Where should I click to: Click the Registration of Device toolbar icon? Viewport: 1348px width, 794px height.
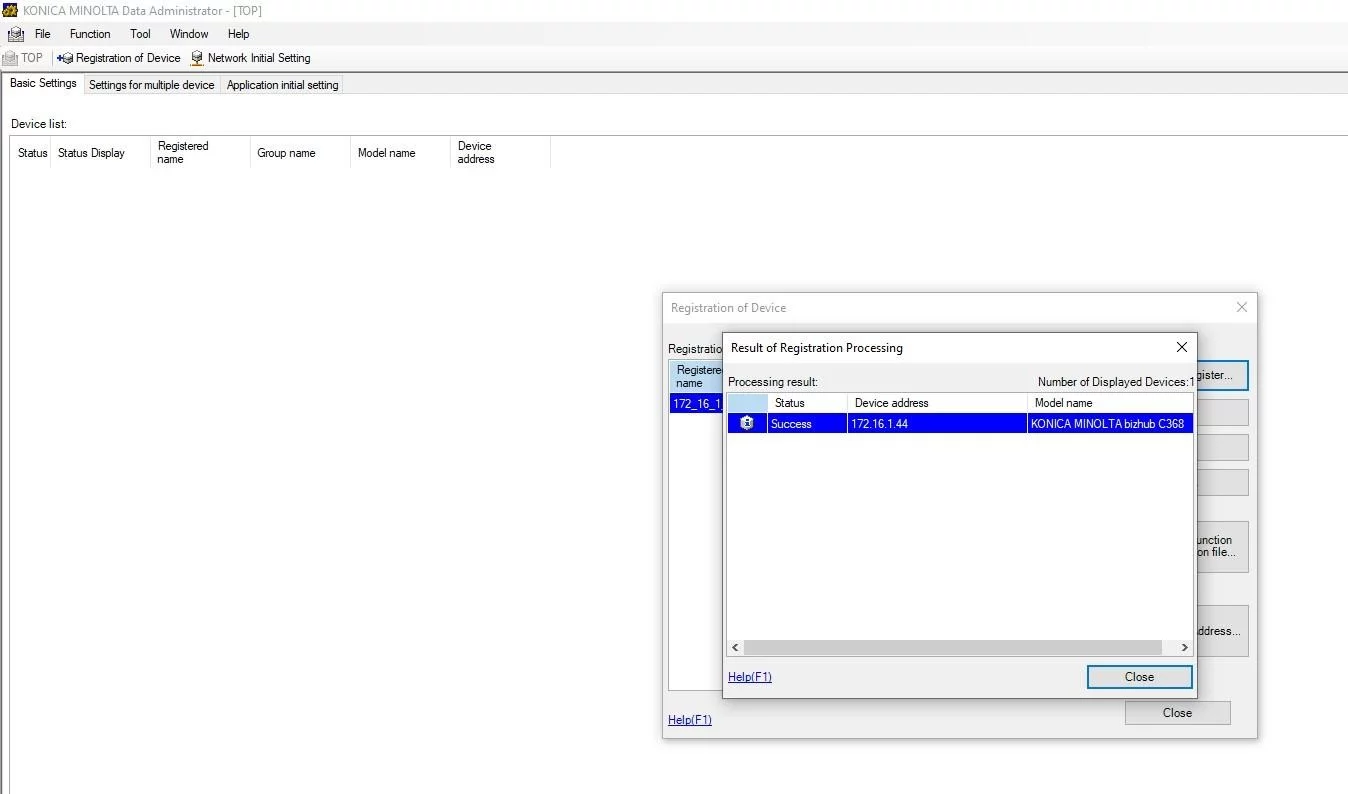click(65, 58)
